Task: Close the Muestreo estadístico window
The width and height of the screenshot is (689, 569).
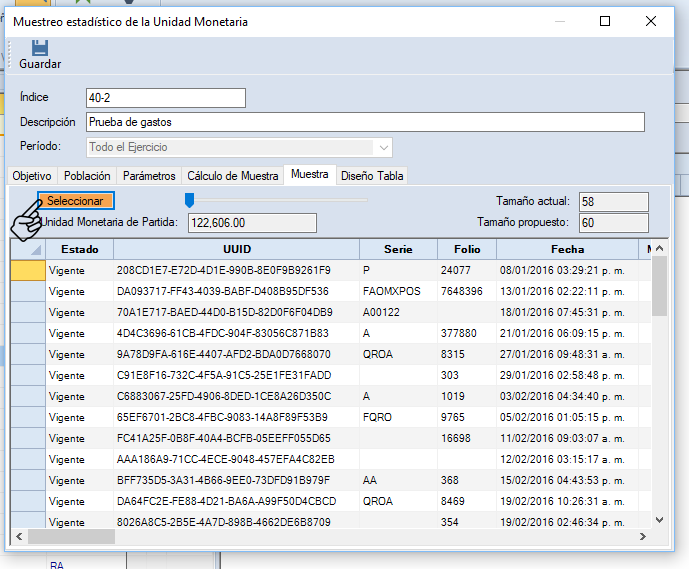Action: coord(651,21)
